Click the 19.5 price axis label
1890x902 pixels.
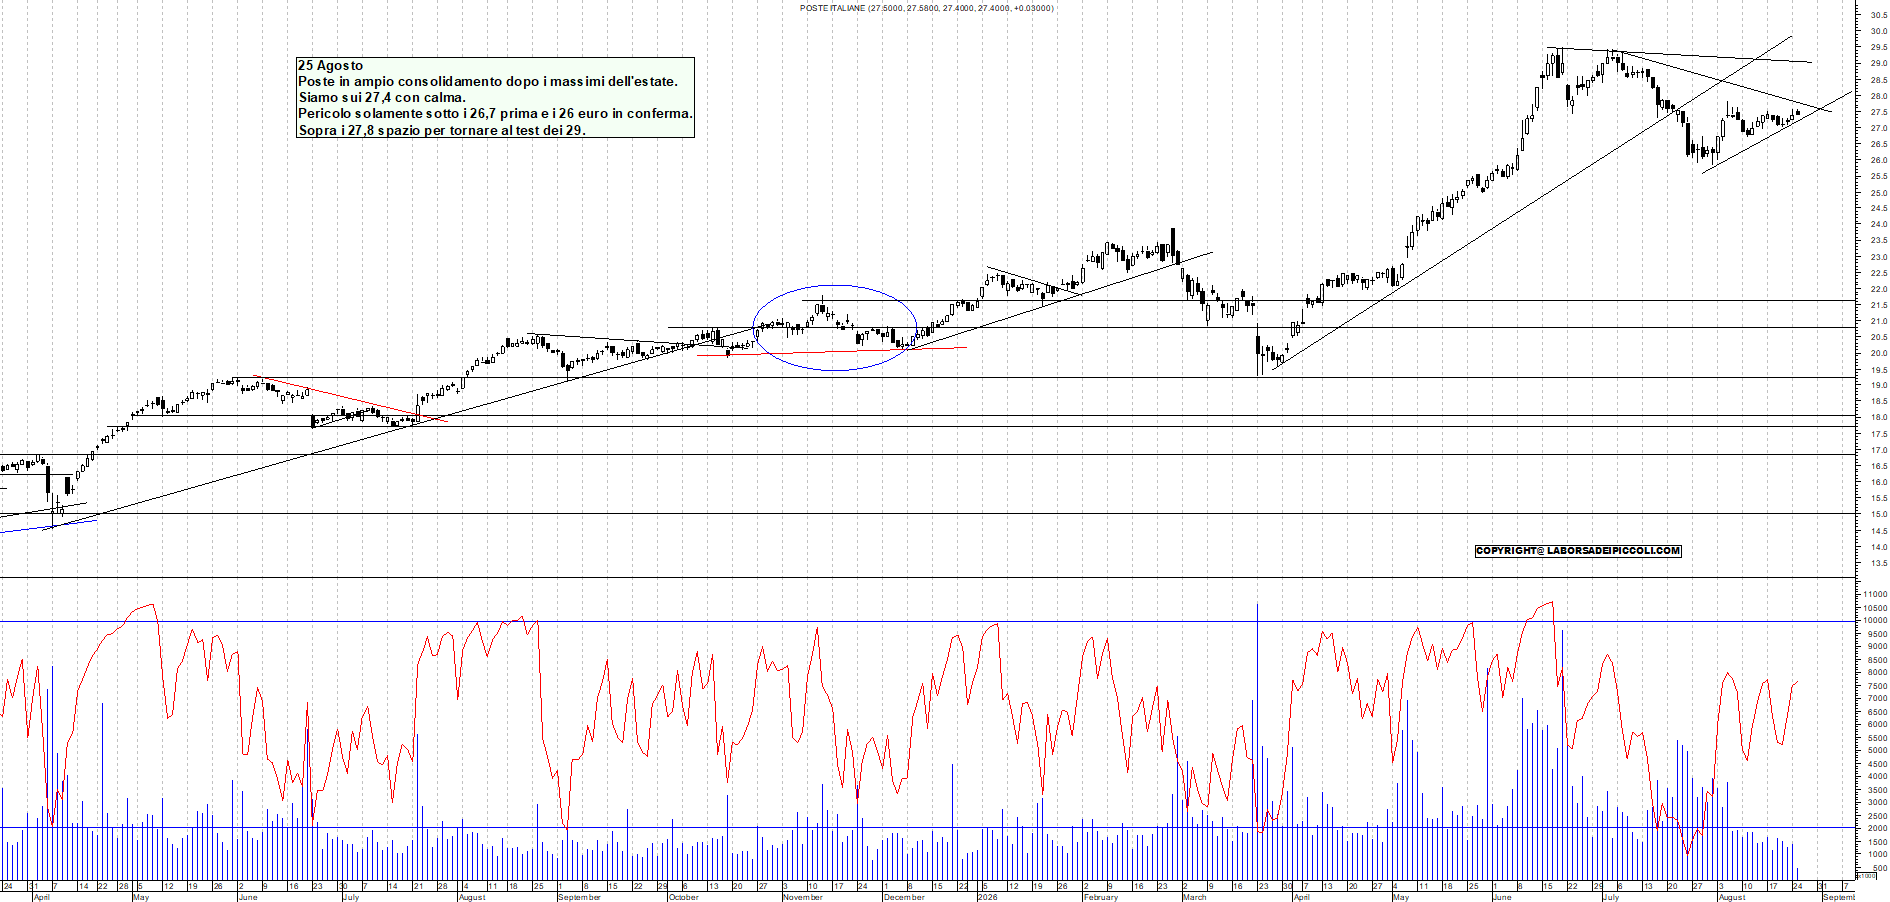[x=1878, y=369]
